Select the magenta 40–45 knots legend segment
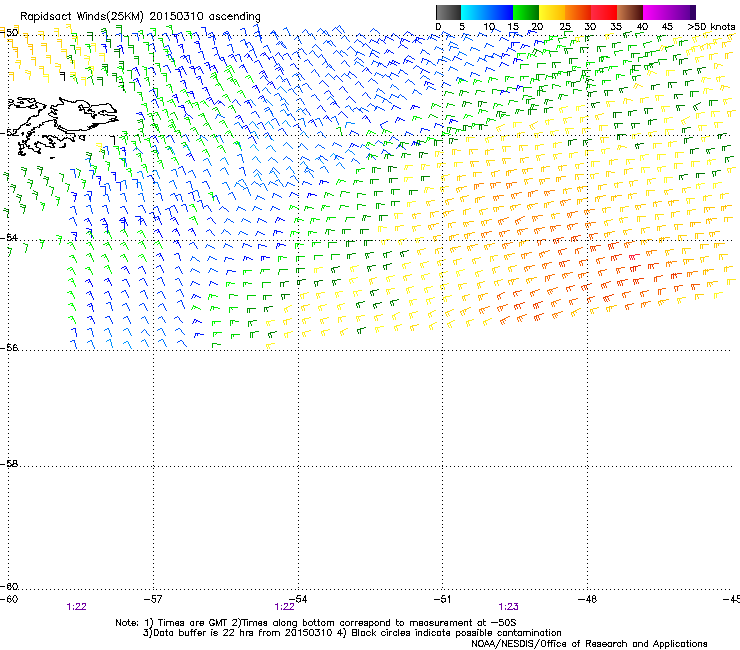The image size is (740, 650). tap(656, 12)
